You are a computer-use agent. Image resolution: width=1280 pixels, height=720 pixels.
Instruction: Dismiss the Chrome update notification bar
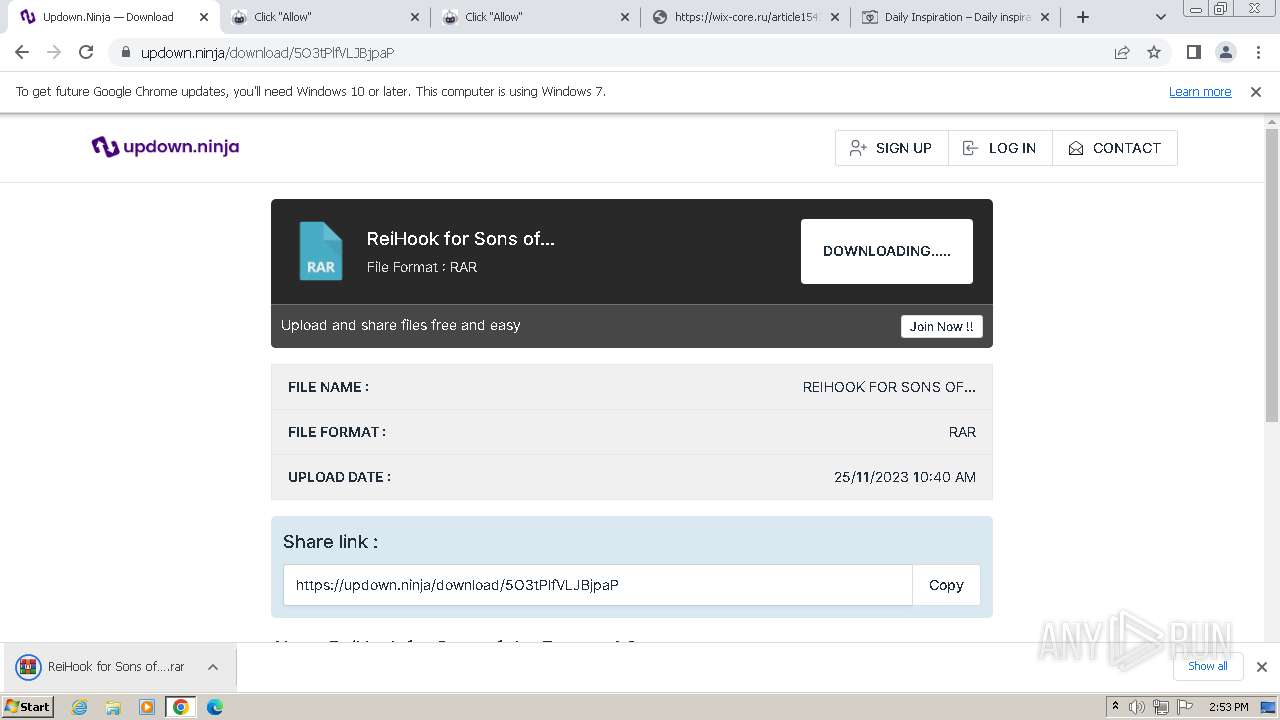(x=1256, y=91)
